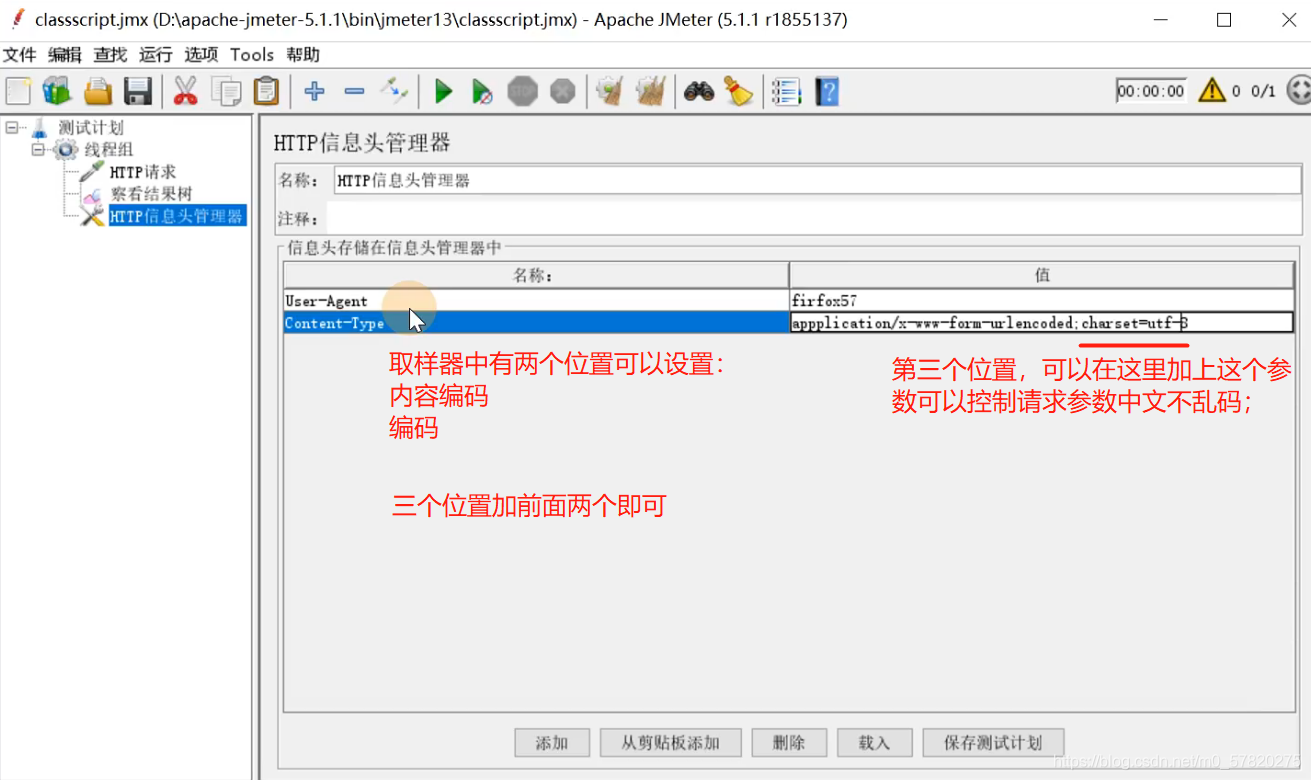
Task: Click the 添加 button
Action: click(552, 743)
